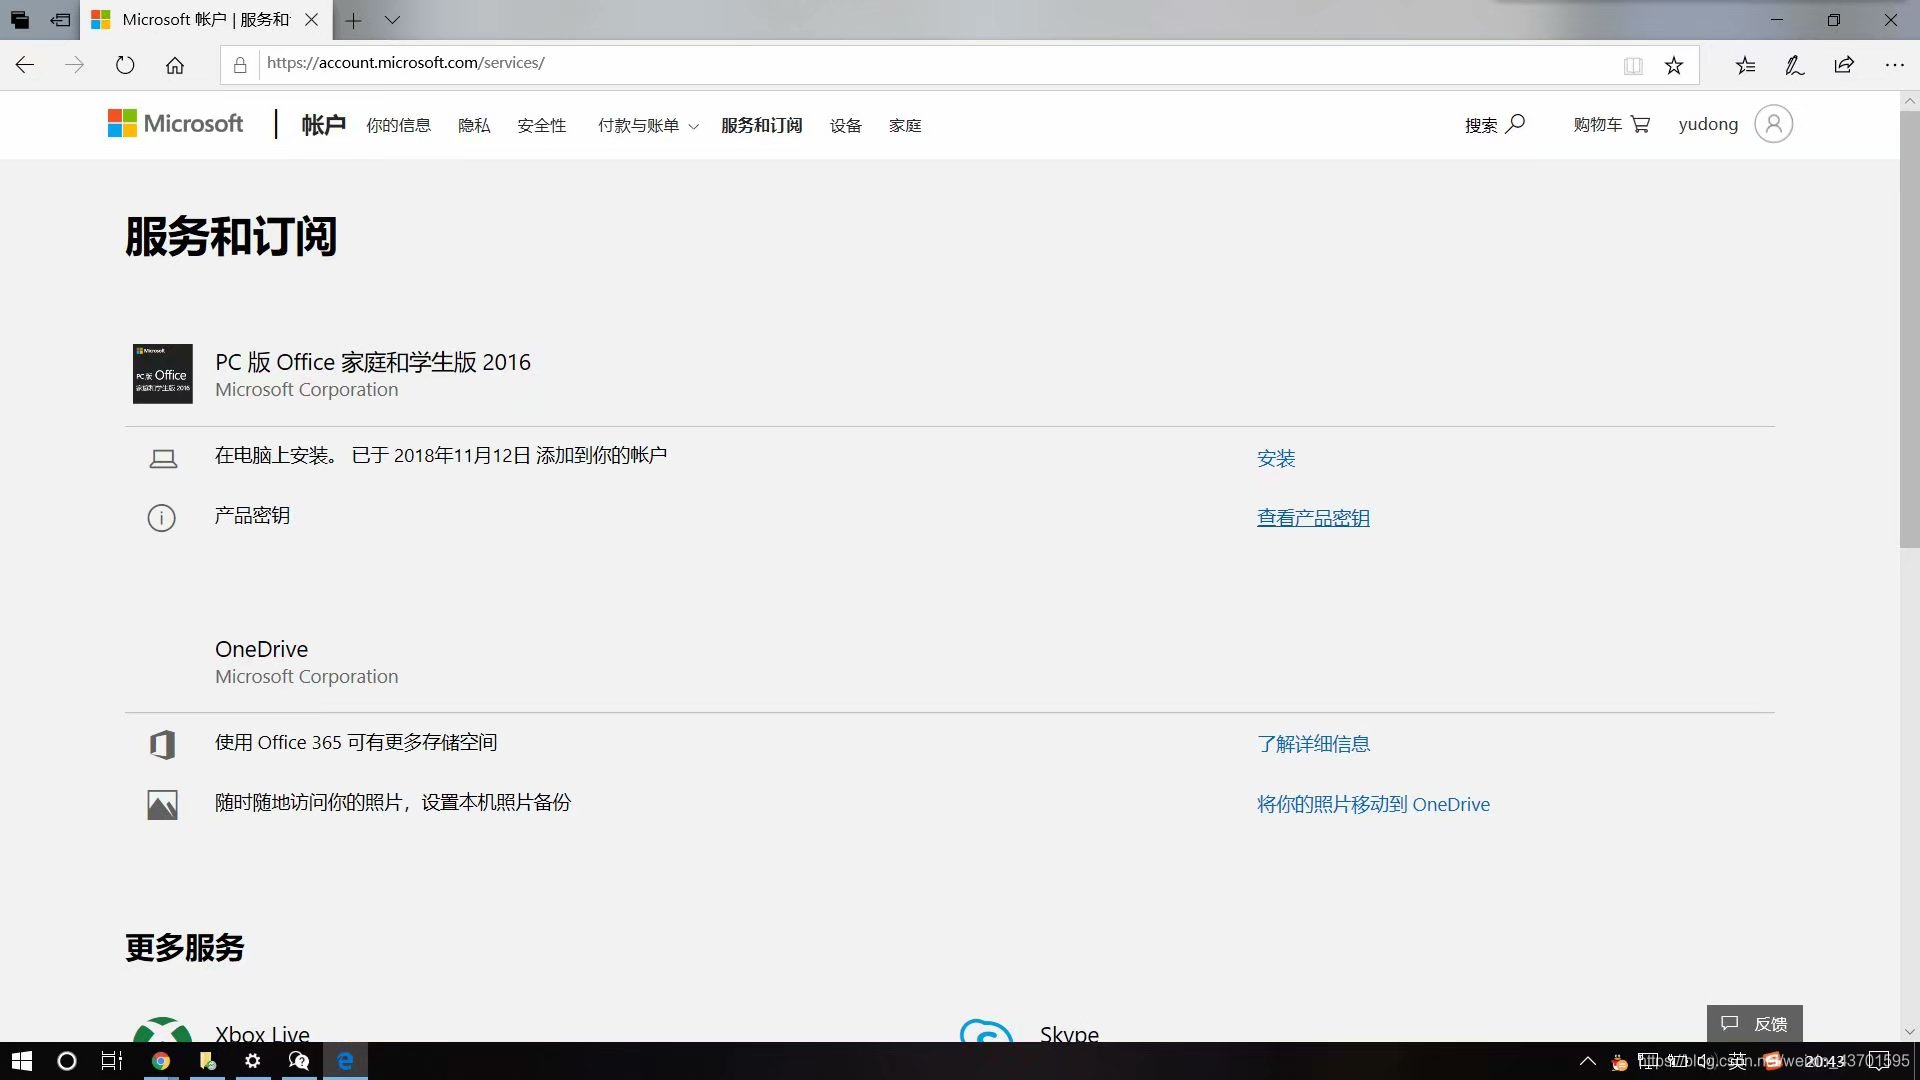The height and width of the screenshot is (1080, 1920).
Task: Click the 反馈 feedback button
Action: pyautogui.click(x=1754, y=1023)
